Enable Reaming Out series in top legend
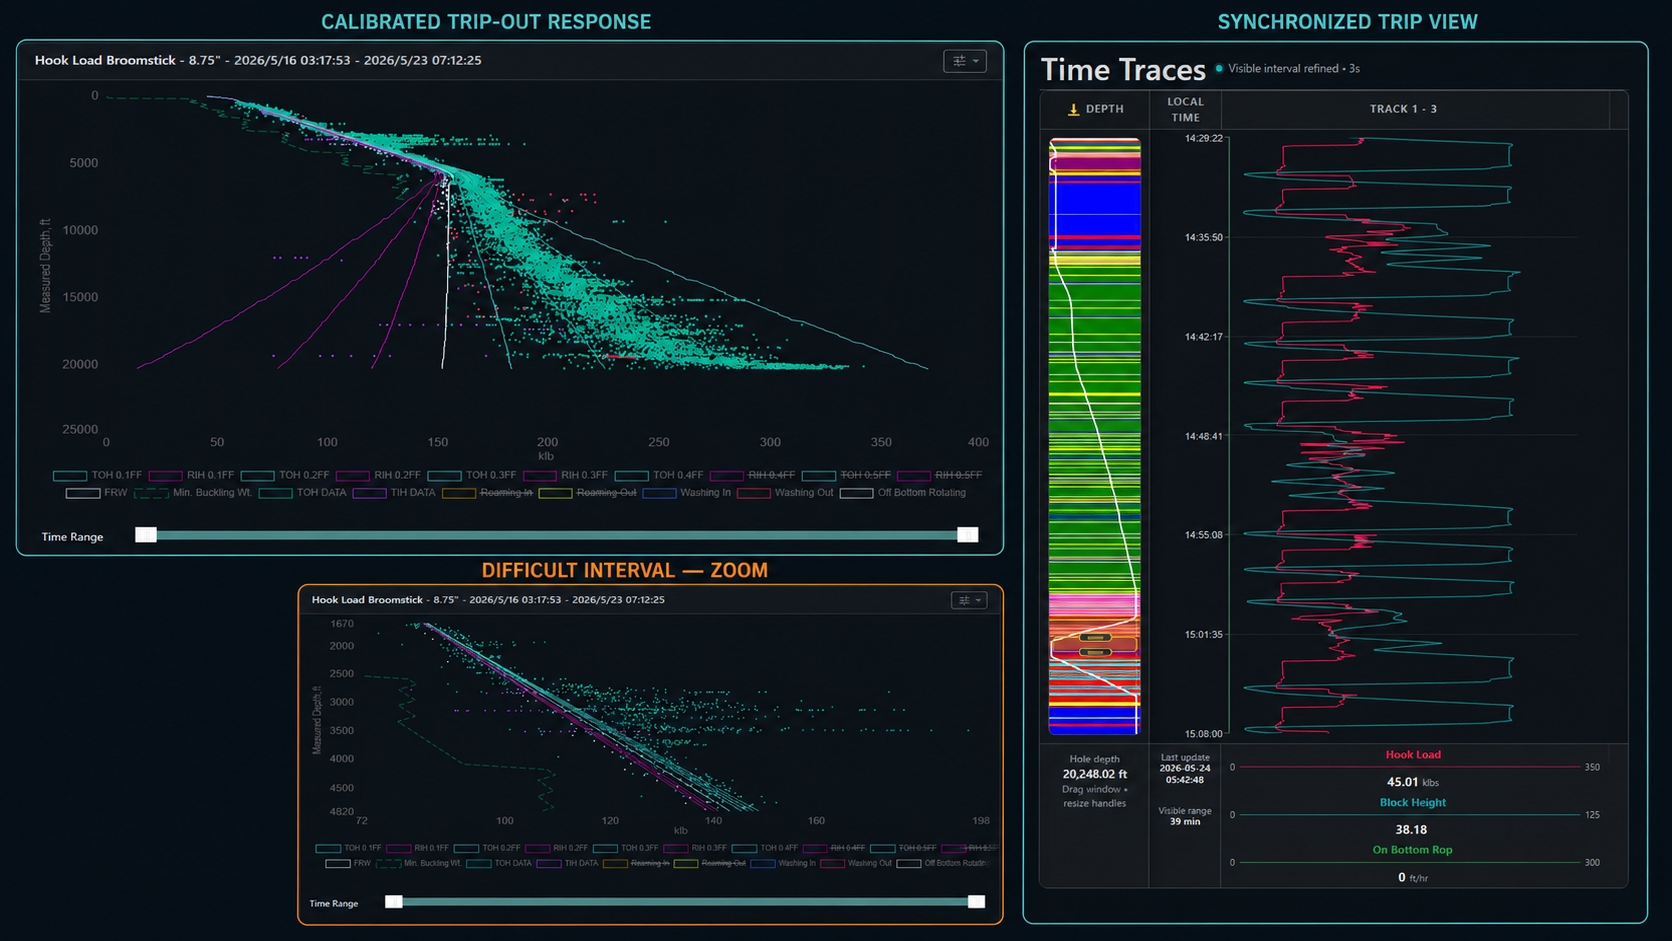Image resolution: width=1672 pixels, height=941 pixels. (x=587, y=493)
